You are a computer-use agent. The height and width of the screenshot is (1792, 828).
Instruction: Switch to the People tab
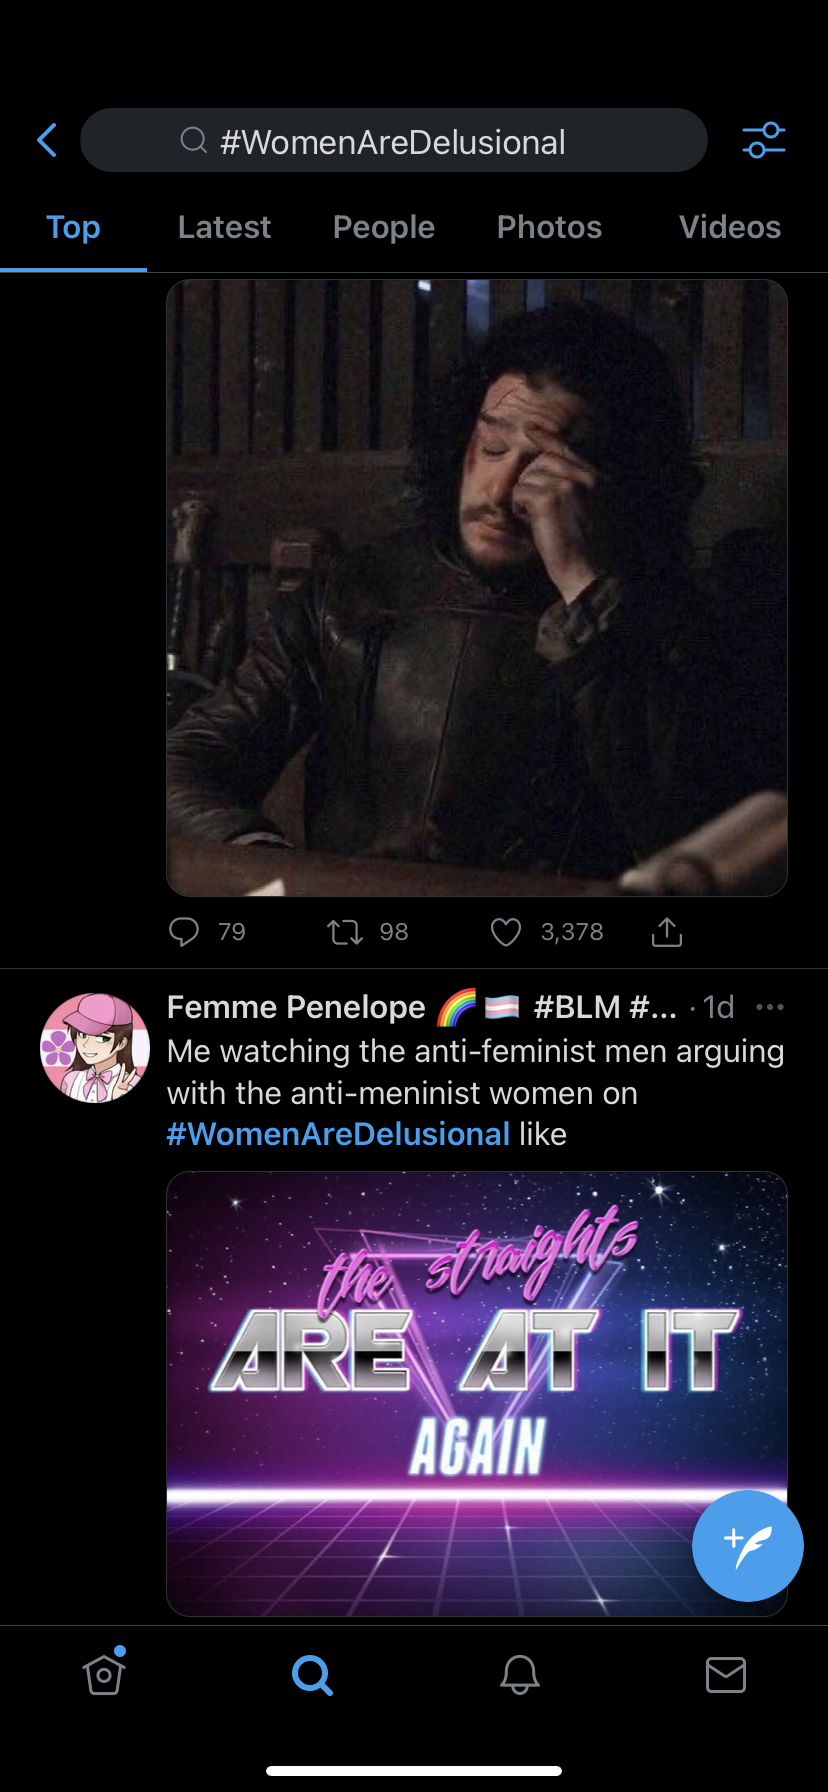pyautogui.click(x=384, y=228)
